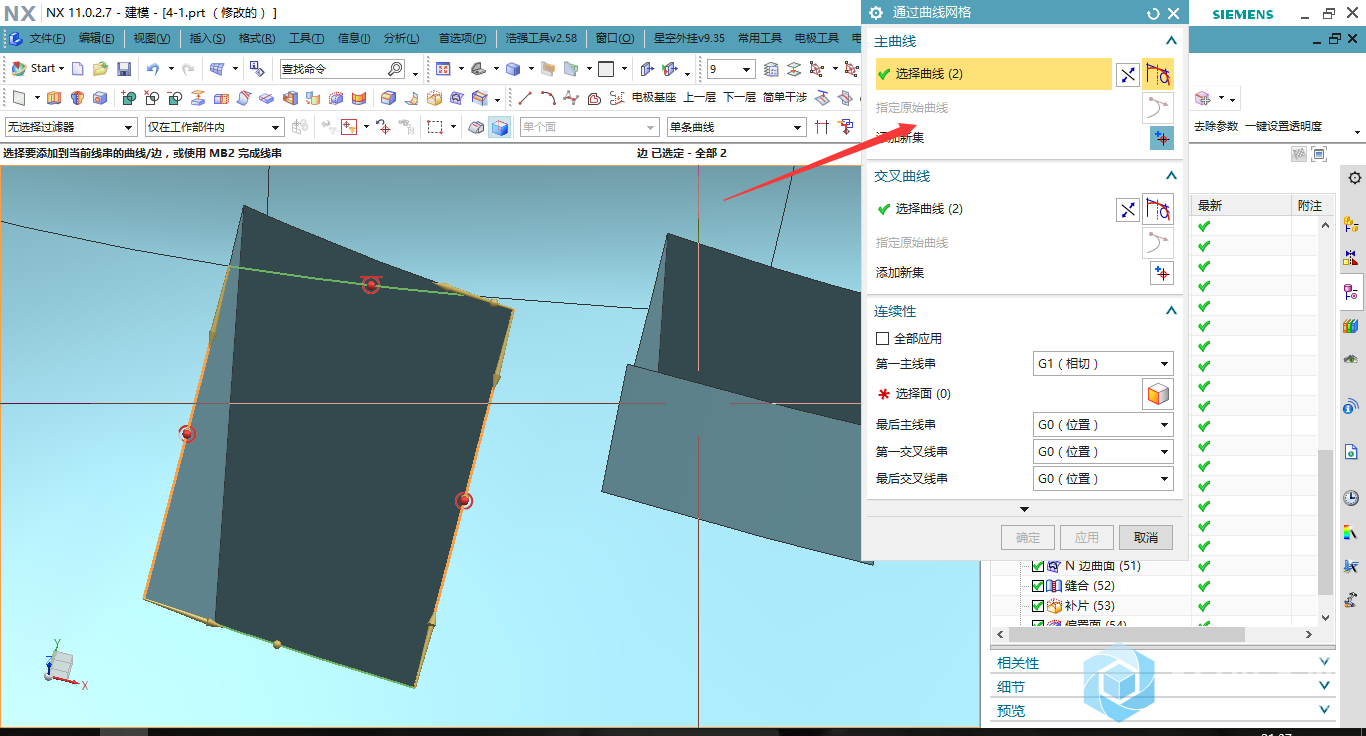
Task: Select the line sketch tool
Action: pos(524,98)
